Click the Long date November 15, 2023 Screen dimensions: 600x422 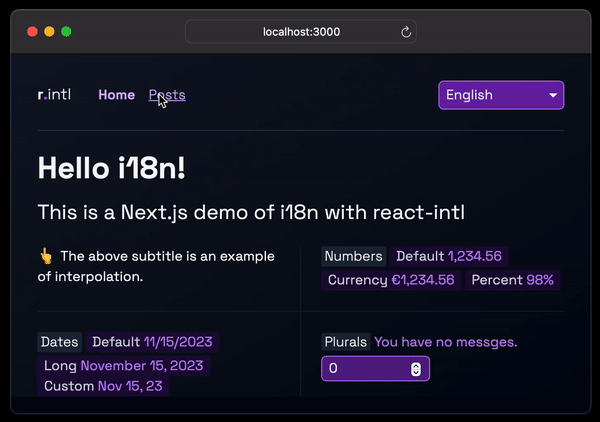tap(144, 365)
